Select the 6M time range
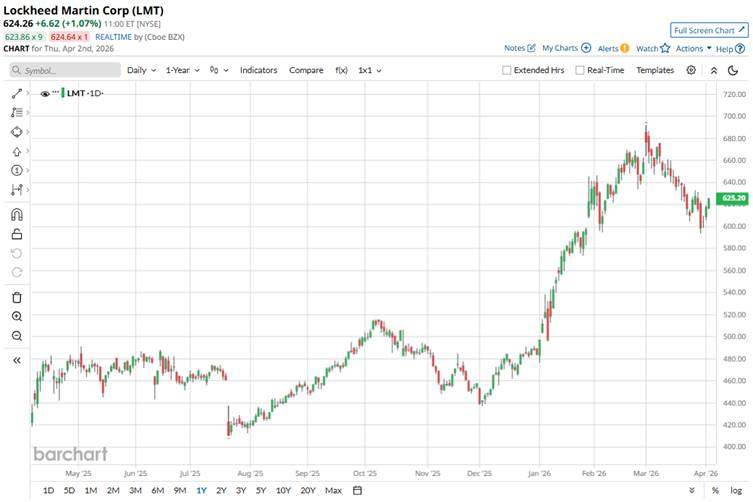This screenshot has width=753, height=502. (158, 490)
